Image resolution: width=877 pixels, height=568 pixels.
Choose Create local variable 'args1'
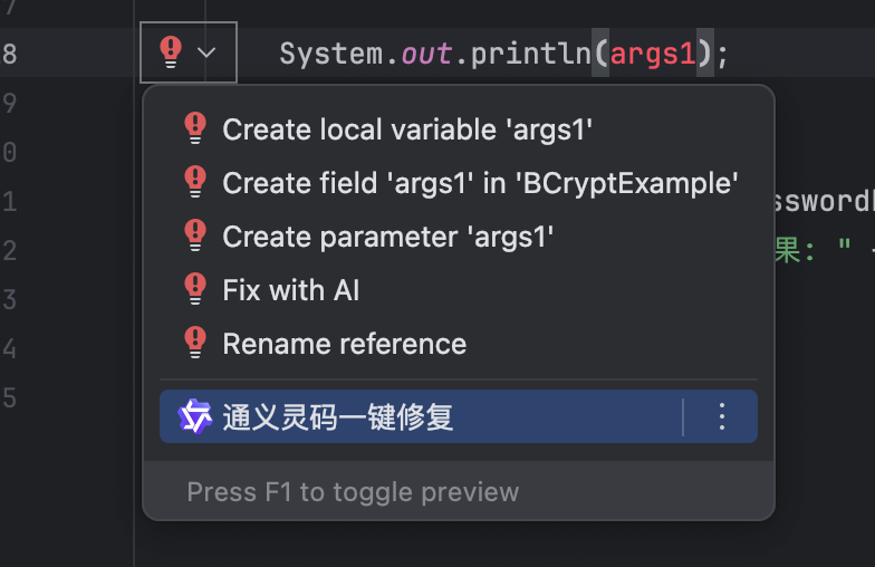tap(458, 130)
